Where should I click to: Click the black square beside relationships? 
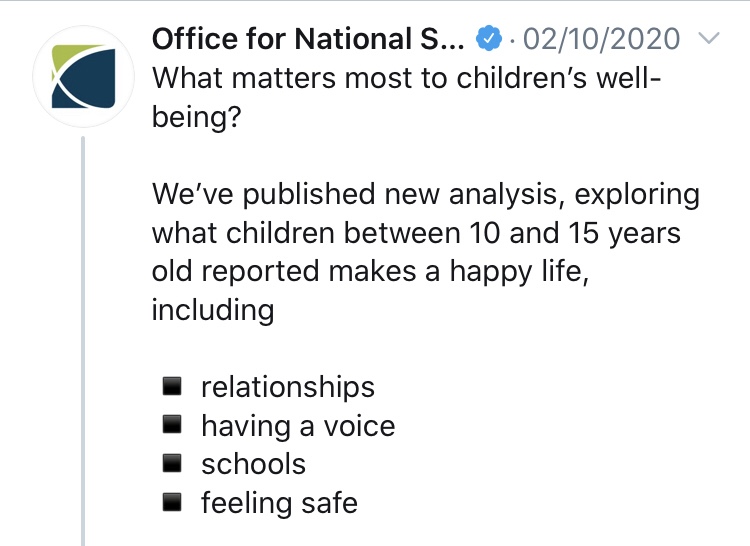[x=172, y=386]
